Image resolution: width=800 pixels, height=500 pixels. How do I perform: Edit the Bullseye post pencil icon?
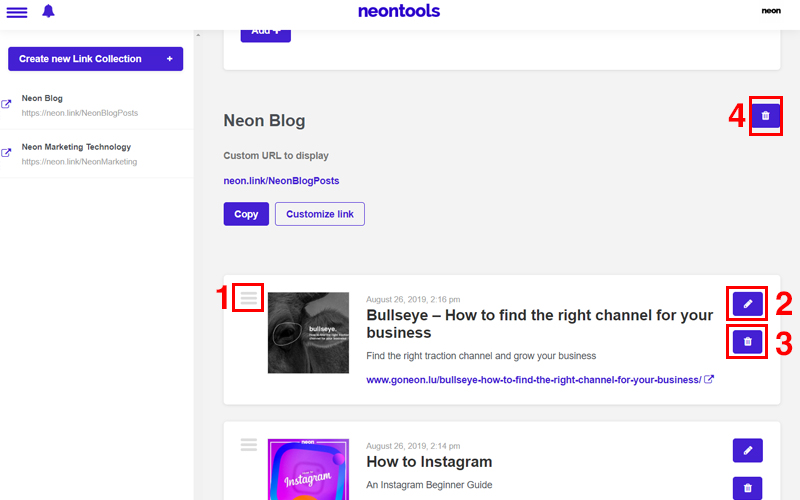pyautogui.click(x=747, y=304)
